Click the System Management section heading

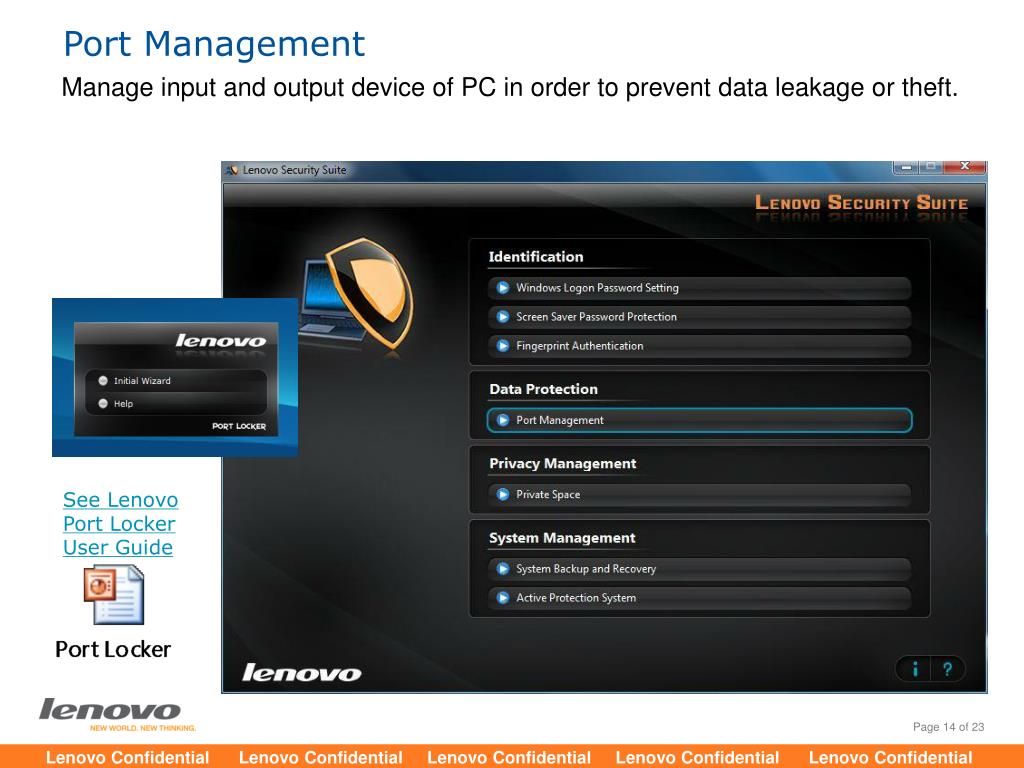[562, 538]
